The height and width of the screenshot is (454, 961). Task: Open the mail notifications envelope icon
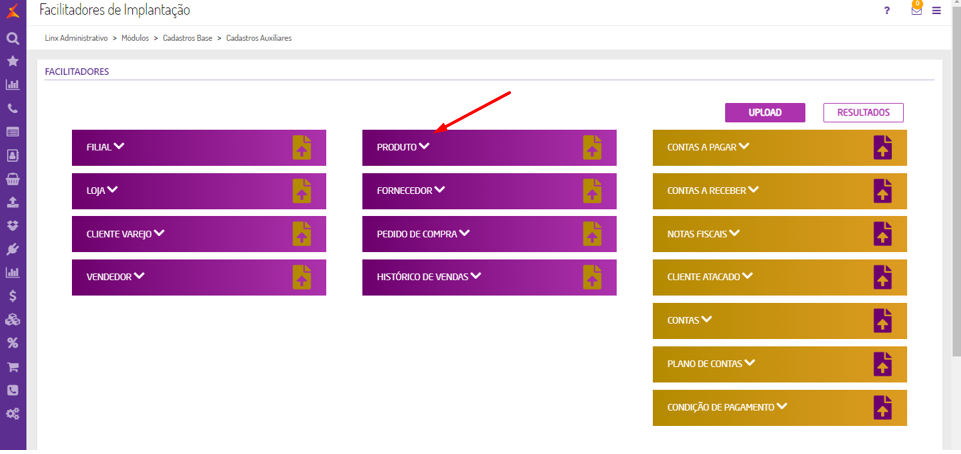pos(916,10)
